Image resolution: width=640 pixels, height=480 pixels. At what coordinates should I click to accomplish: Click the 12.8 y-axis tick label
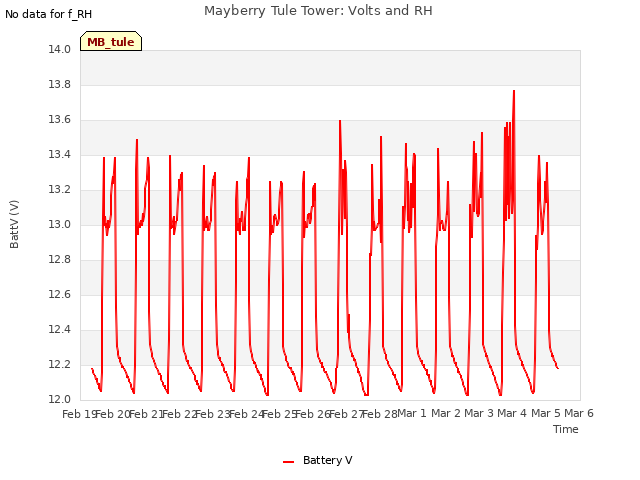coord(60,260)
